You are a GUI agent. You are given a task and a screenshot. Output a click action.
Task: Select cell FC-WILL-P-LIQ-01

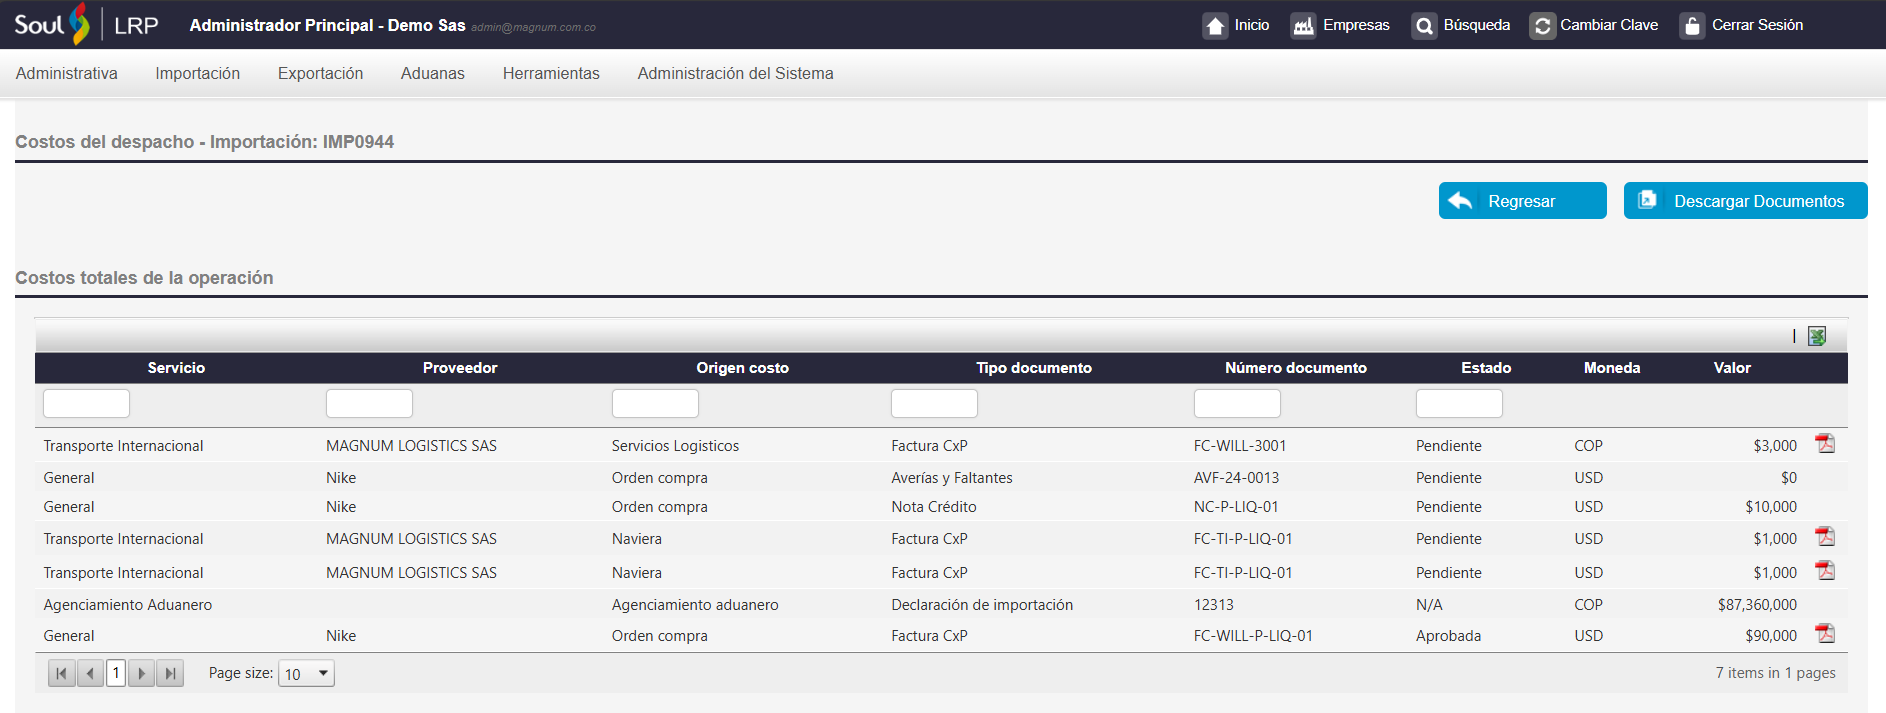click(x=1253, y=636)
